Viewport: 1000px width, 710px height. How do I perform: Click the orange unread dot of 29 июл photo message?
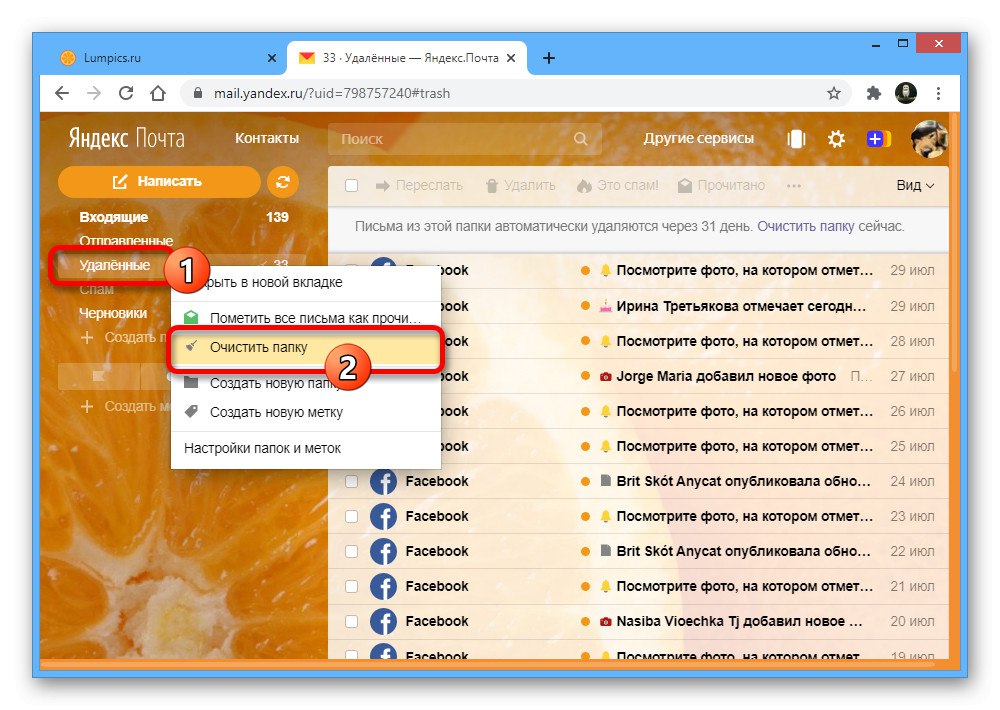click(x=585, y=270)
